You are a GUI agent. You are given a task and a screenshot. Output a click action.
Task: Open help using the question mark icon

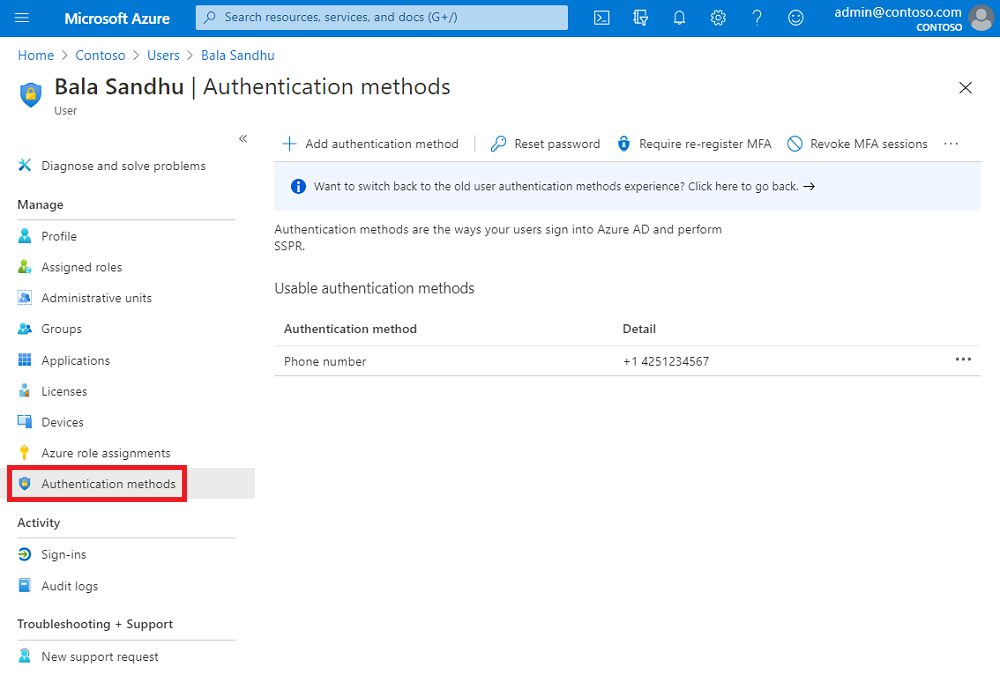[x=757, y=17]
